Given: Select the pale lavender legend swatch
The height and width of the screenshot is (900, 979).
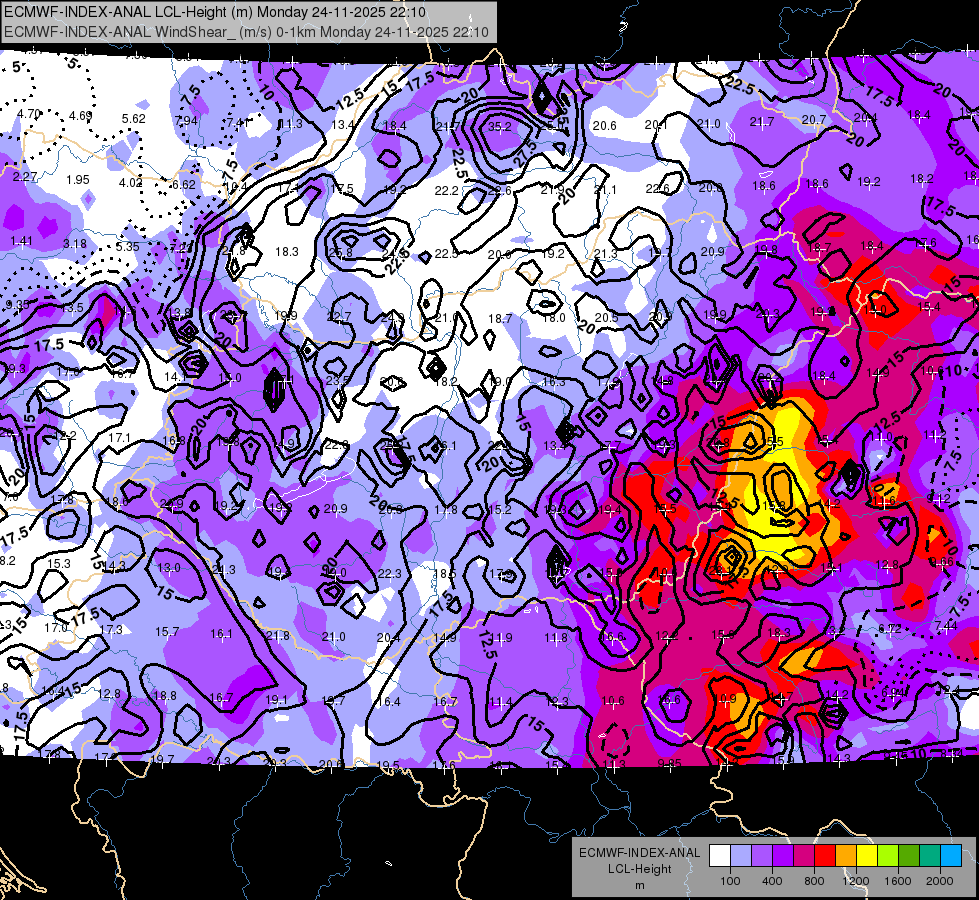Looking at the screenshot, I should pos(741,856).
